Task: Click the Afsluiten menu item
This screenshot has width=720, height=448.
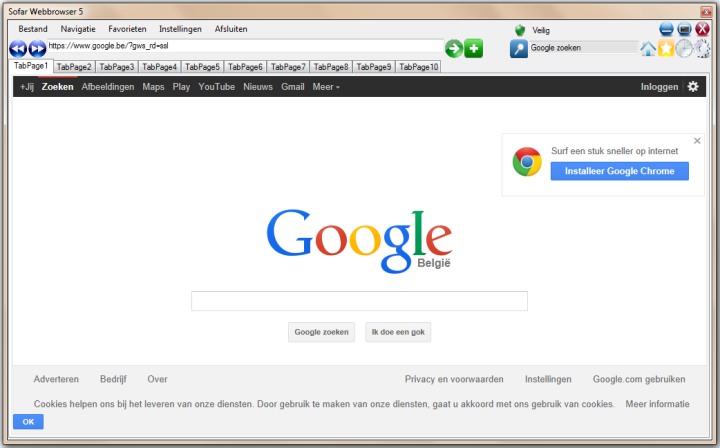Action: click(x=231, y=29)
